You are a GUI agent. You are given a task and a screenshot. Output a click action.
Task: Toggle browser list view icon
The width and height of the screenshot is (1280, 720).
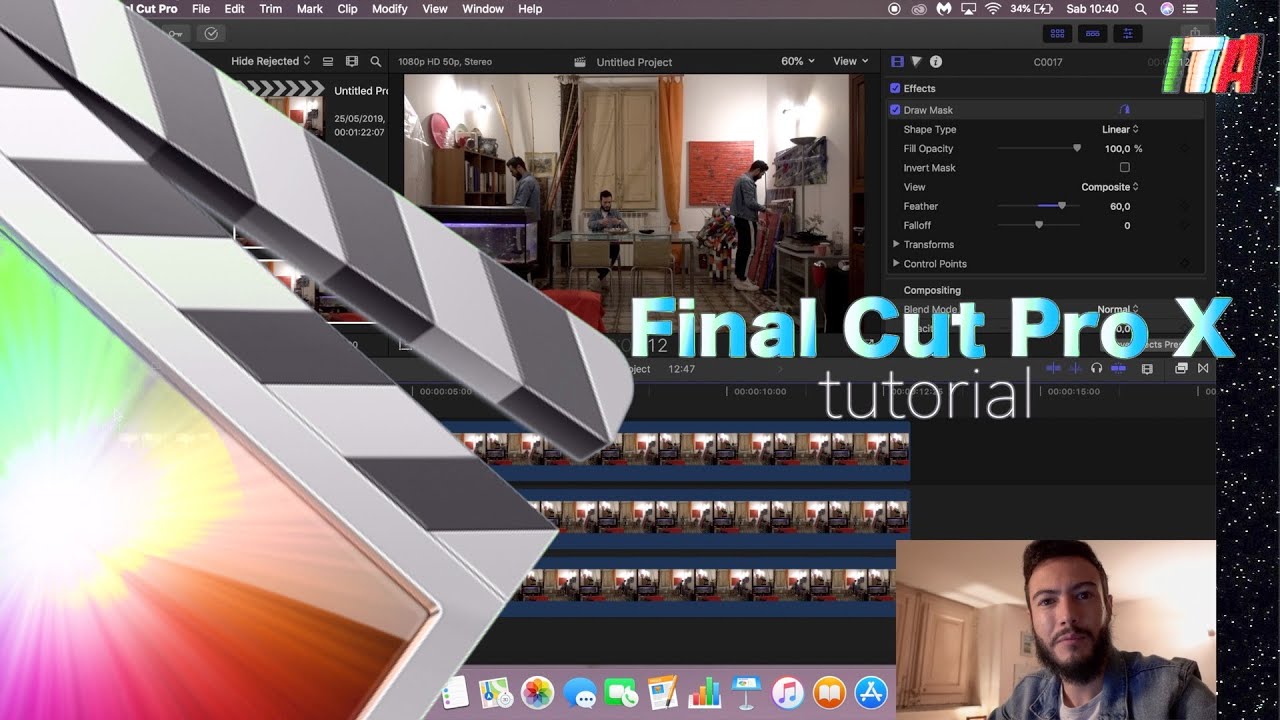point(328,62)
